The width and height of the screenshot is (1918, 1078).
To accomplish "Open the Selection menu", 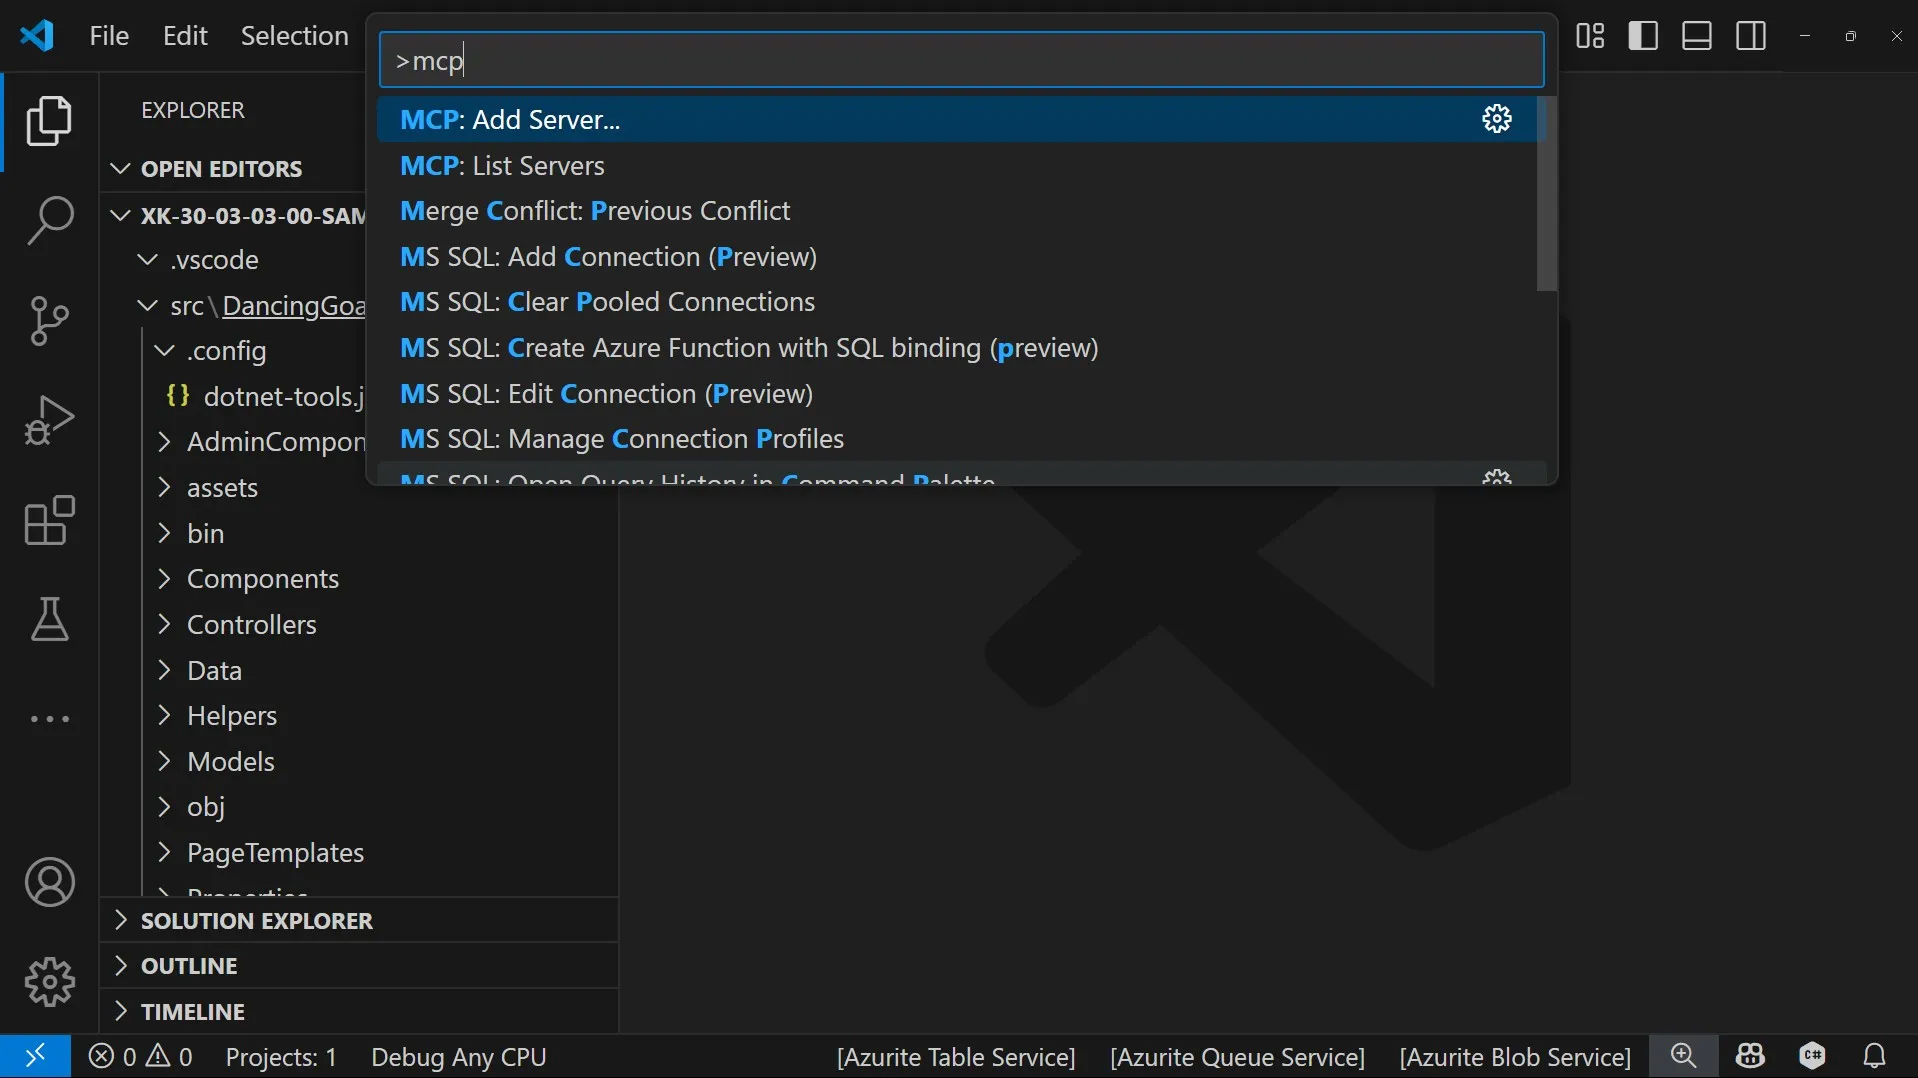I will 294,36.
